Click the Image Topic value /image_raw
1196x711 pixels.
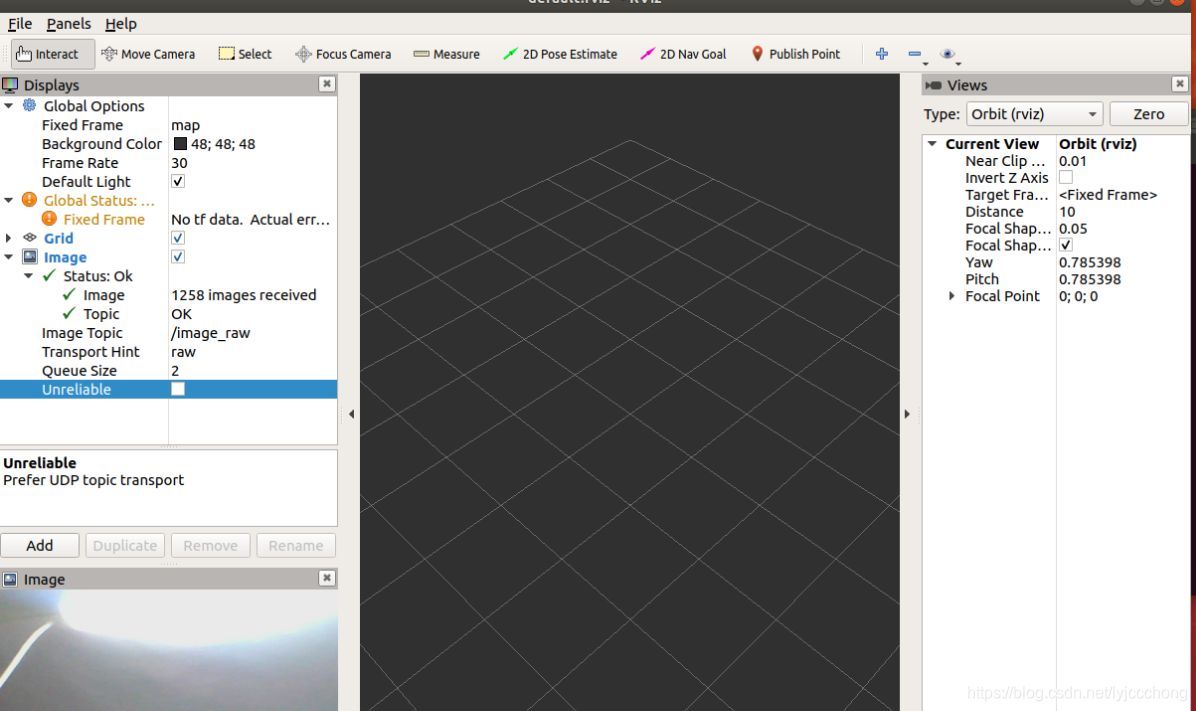[211, 333]
